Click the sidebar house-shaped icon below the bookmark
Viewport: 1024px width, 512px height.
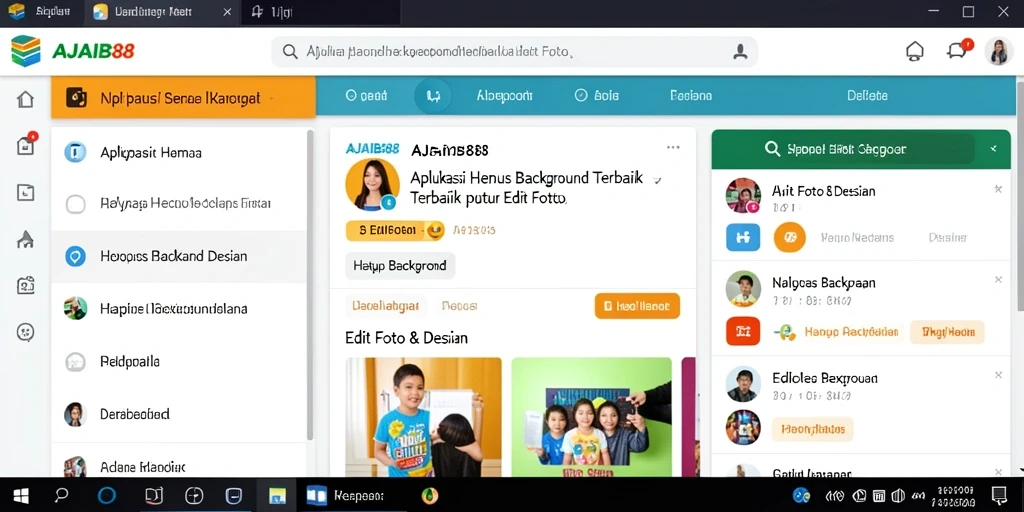click(25, 240)
